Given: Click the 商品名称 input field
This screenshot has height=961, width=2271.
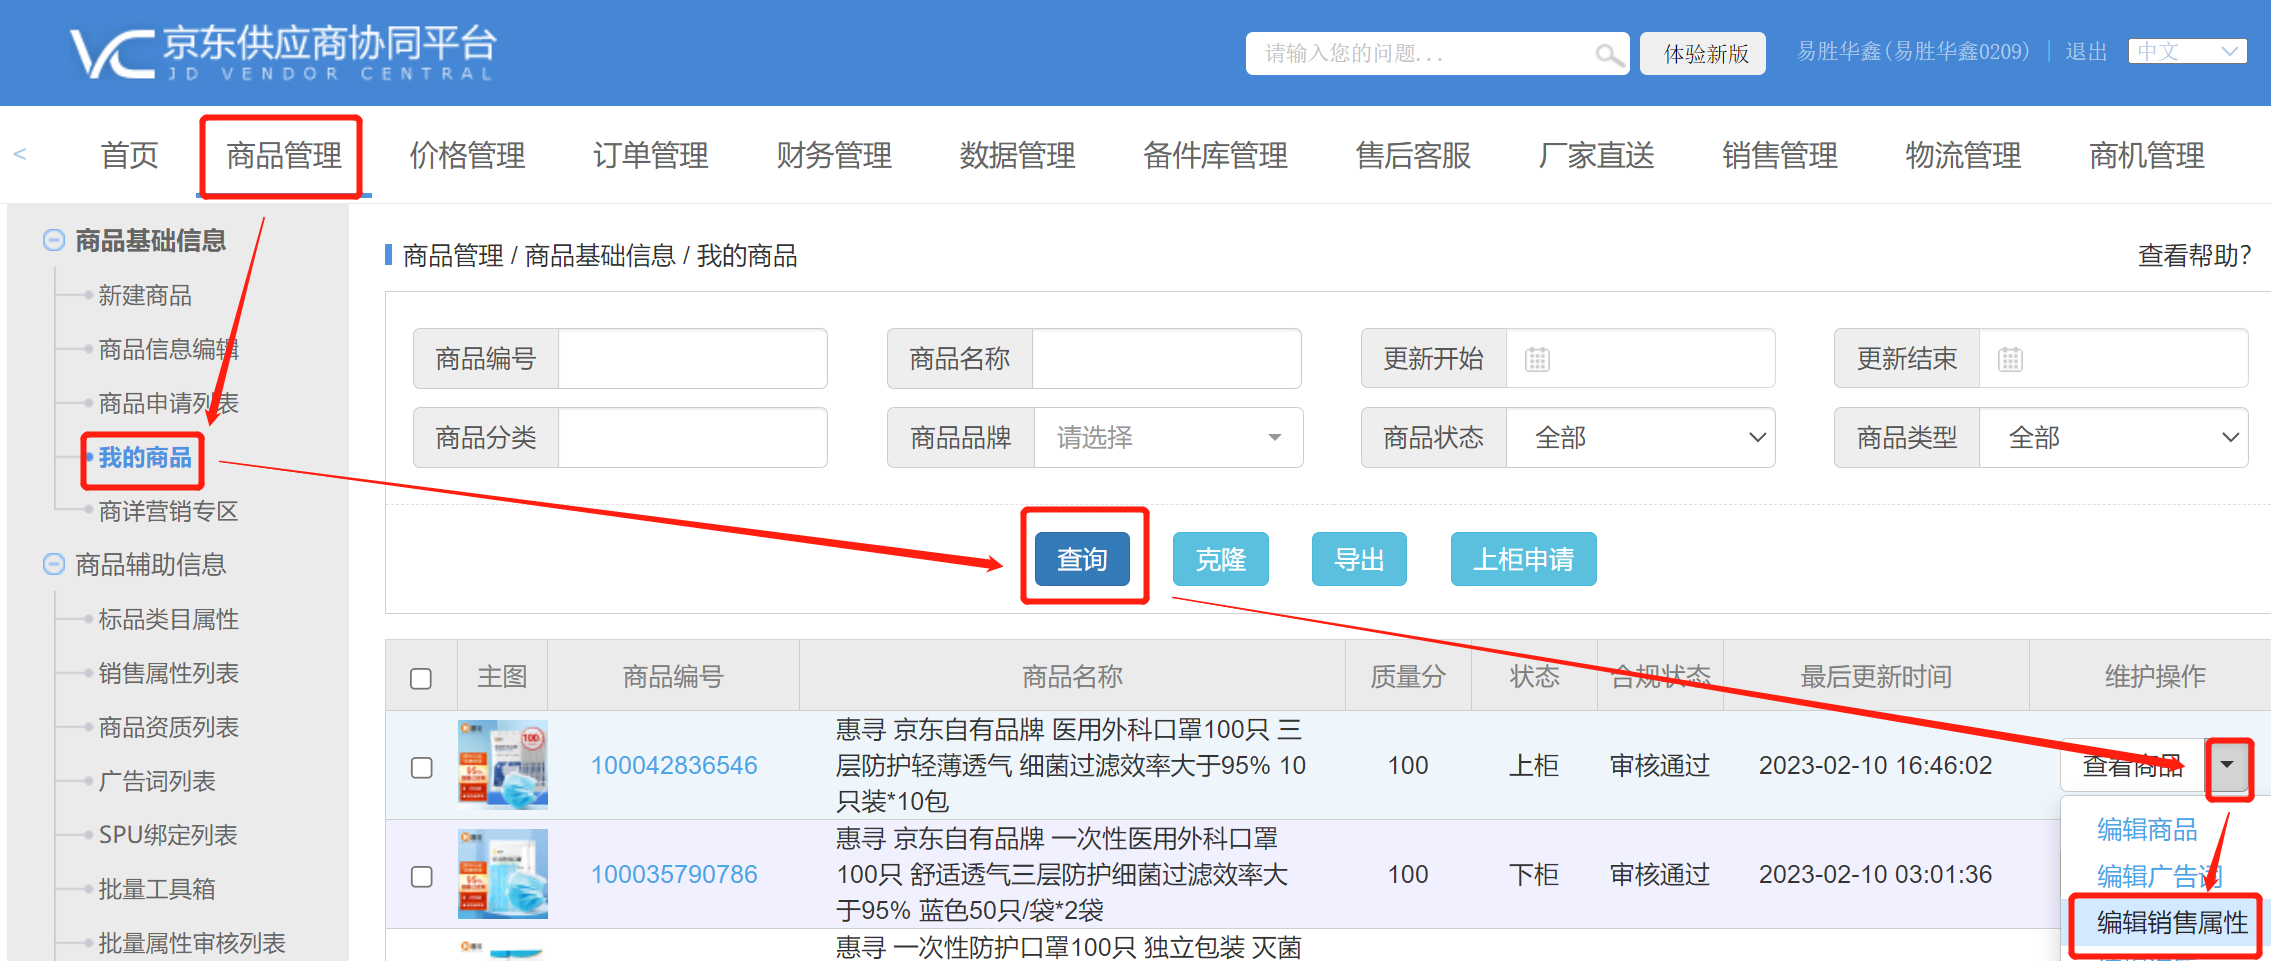Looking at the screenshot, I should click(1166, 358).
